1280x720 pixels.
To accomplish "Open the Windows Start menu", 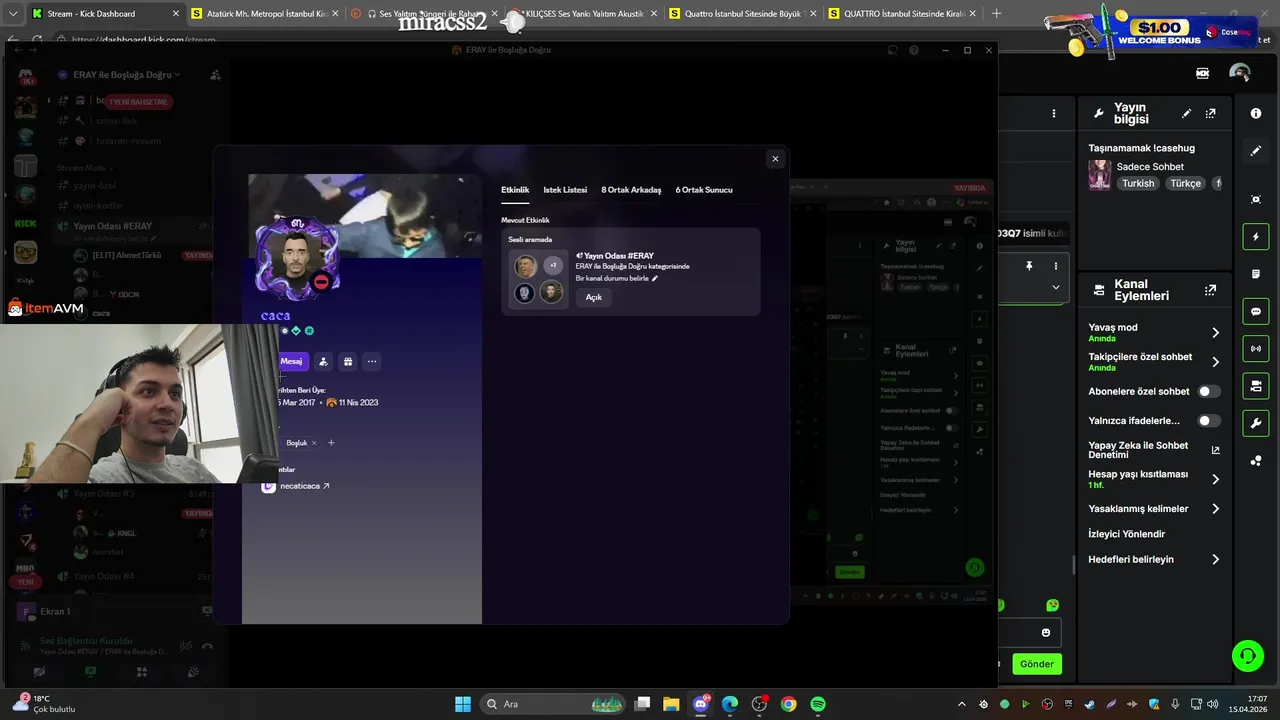I will 463,704.
